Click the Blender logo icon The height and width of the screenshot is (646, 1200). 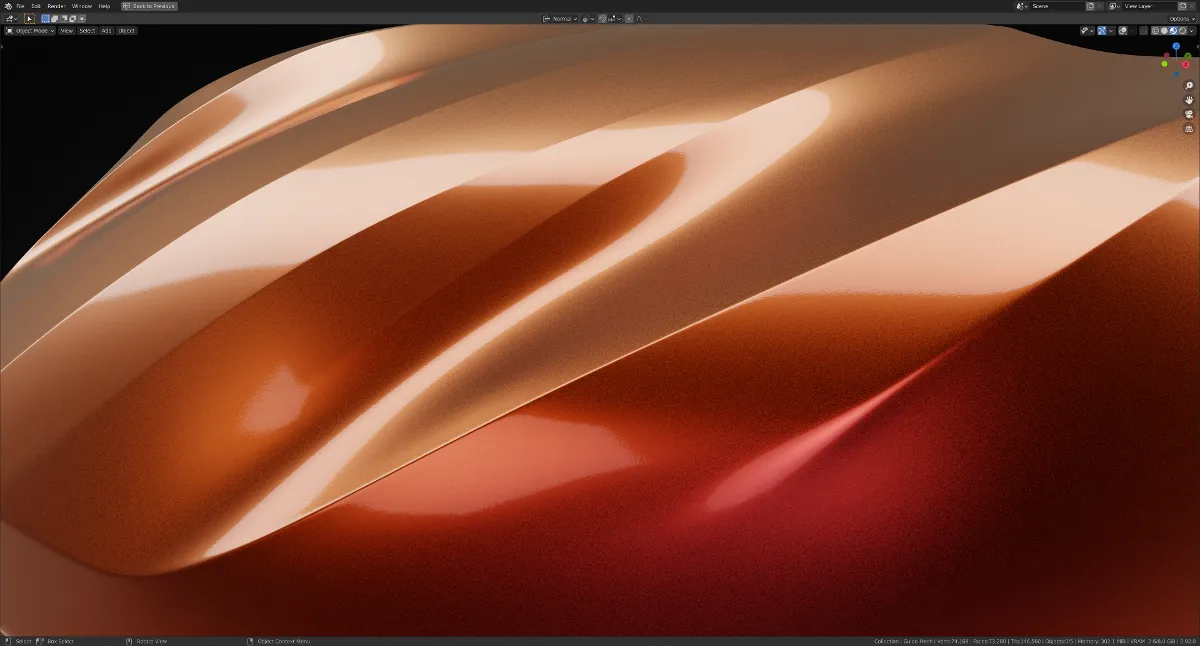tap(7, 6)
